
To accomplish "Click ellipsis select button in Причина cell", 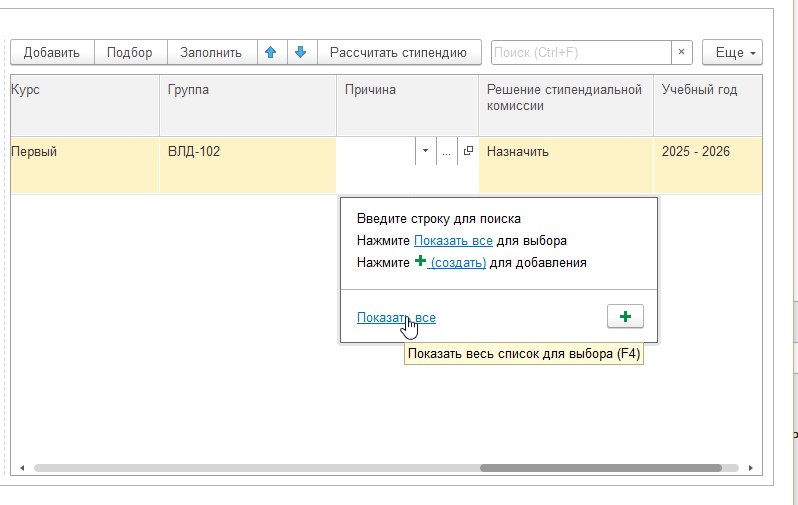I will pyautogui.click(x=446, y=151).
